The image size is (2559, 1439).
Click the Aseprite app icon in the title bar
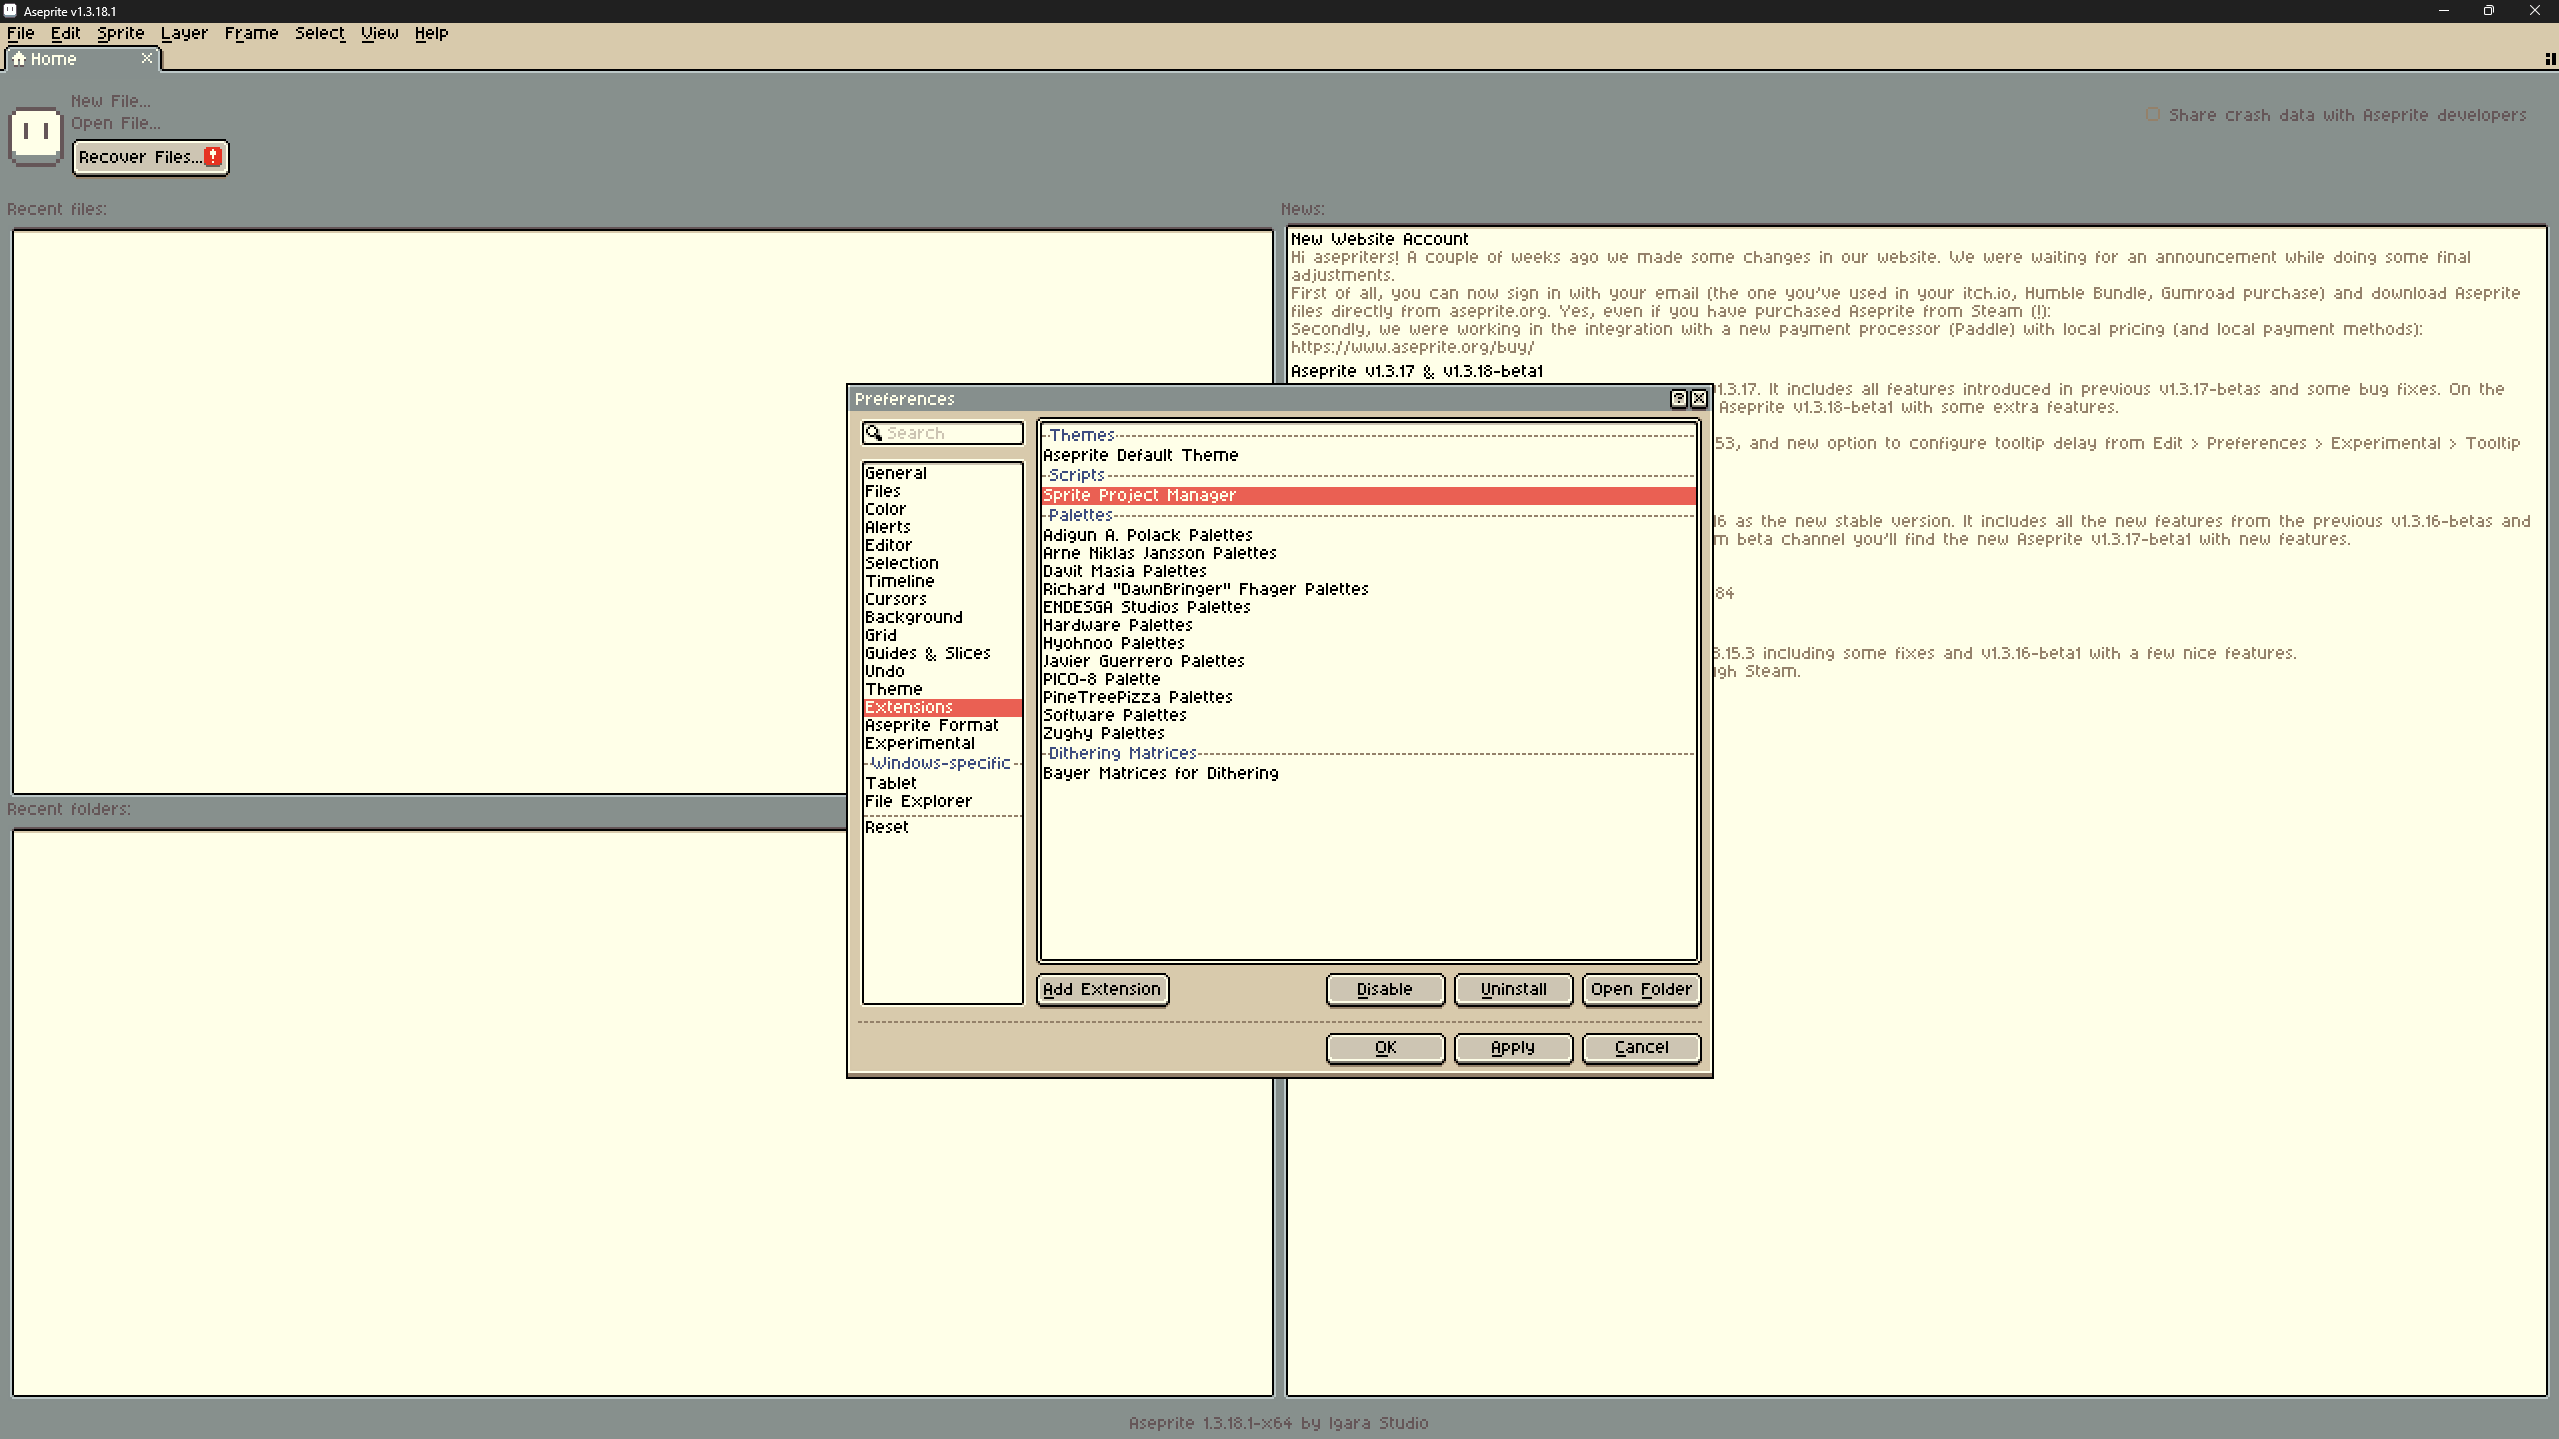click(10, 11)
